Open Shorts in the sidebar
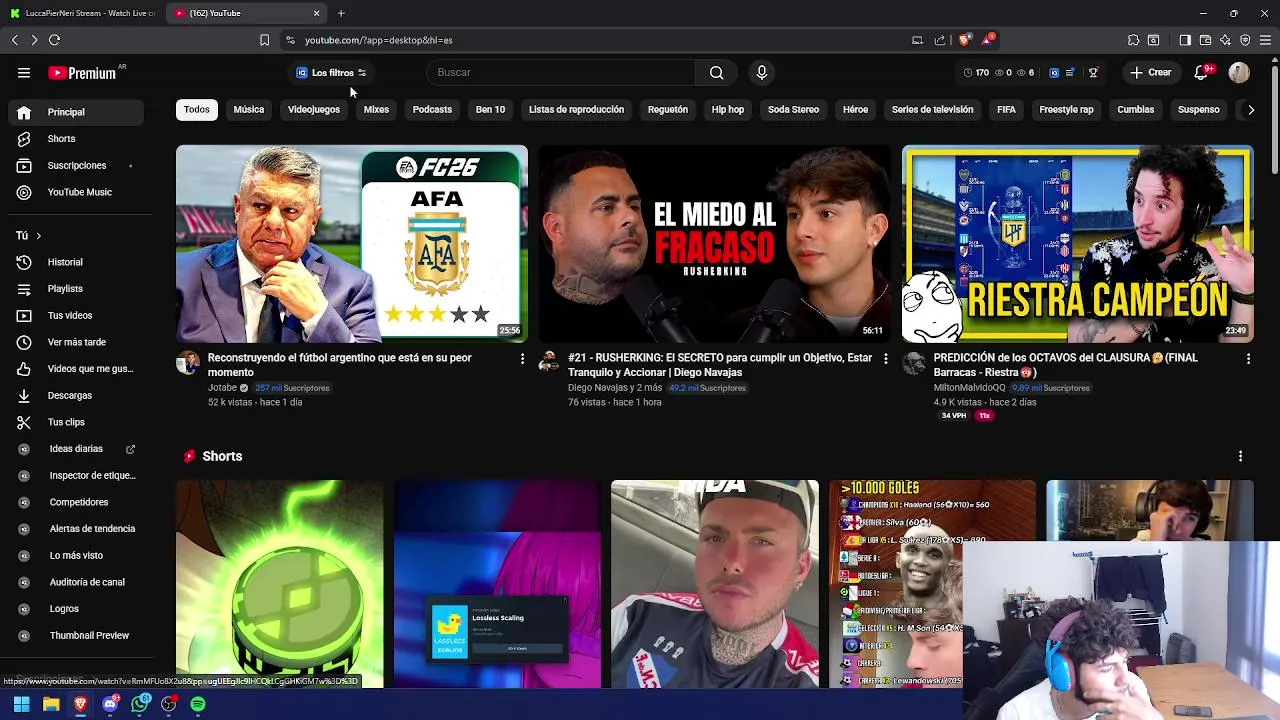The image size is (1280, 720). [x=76, y=139]
